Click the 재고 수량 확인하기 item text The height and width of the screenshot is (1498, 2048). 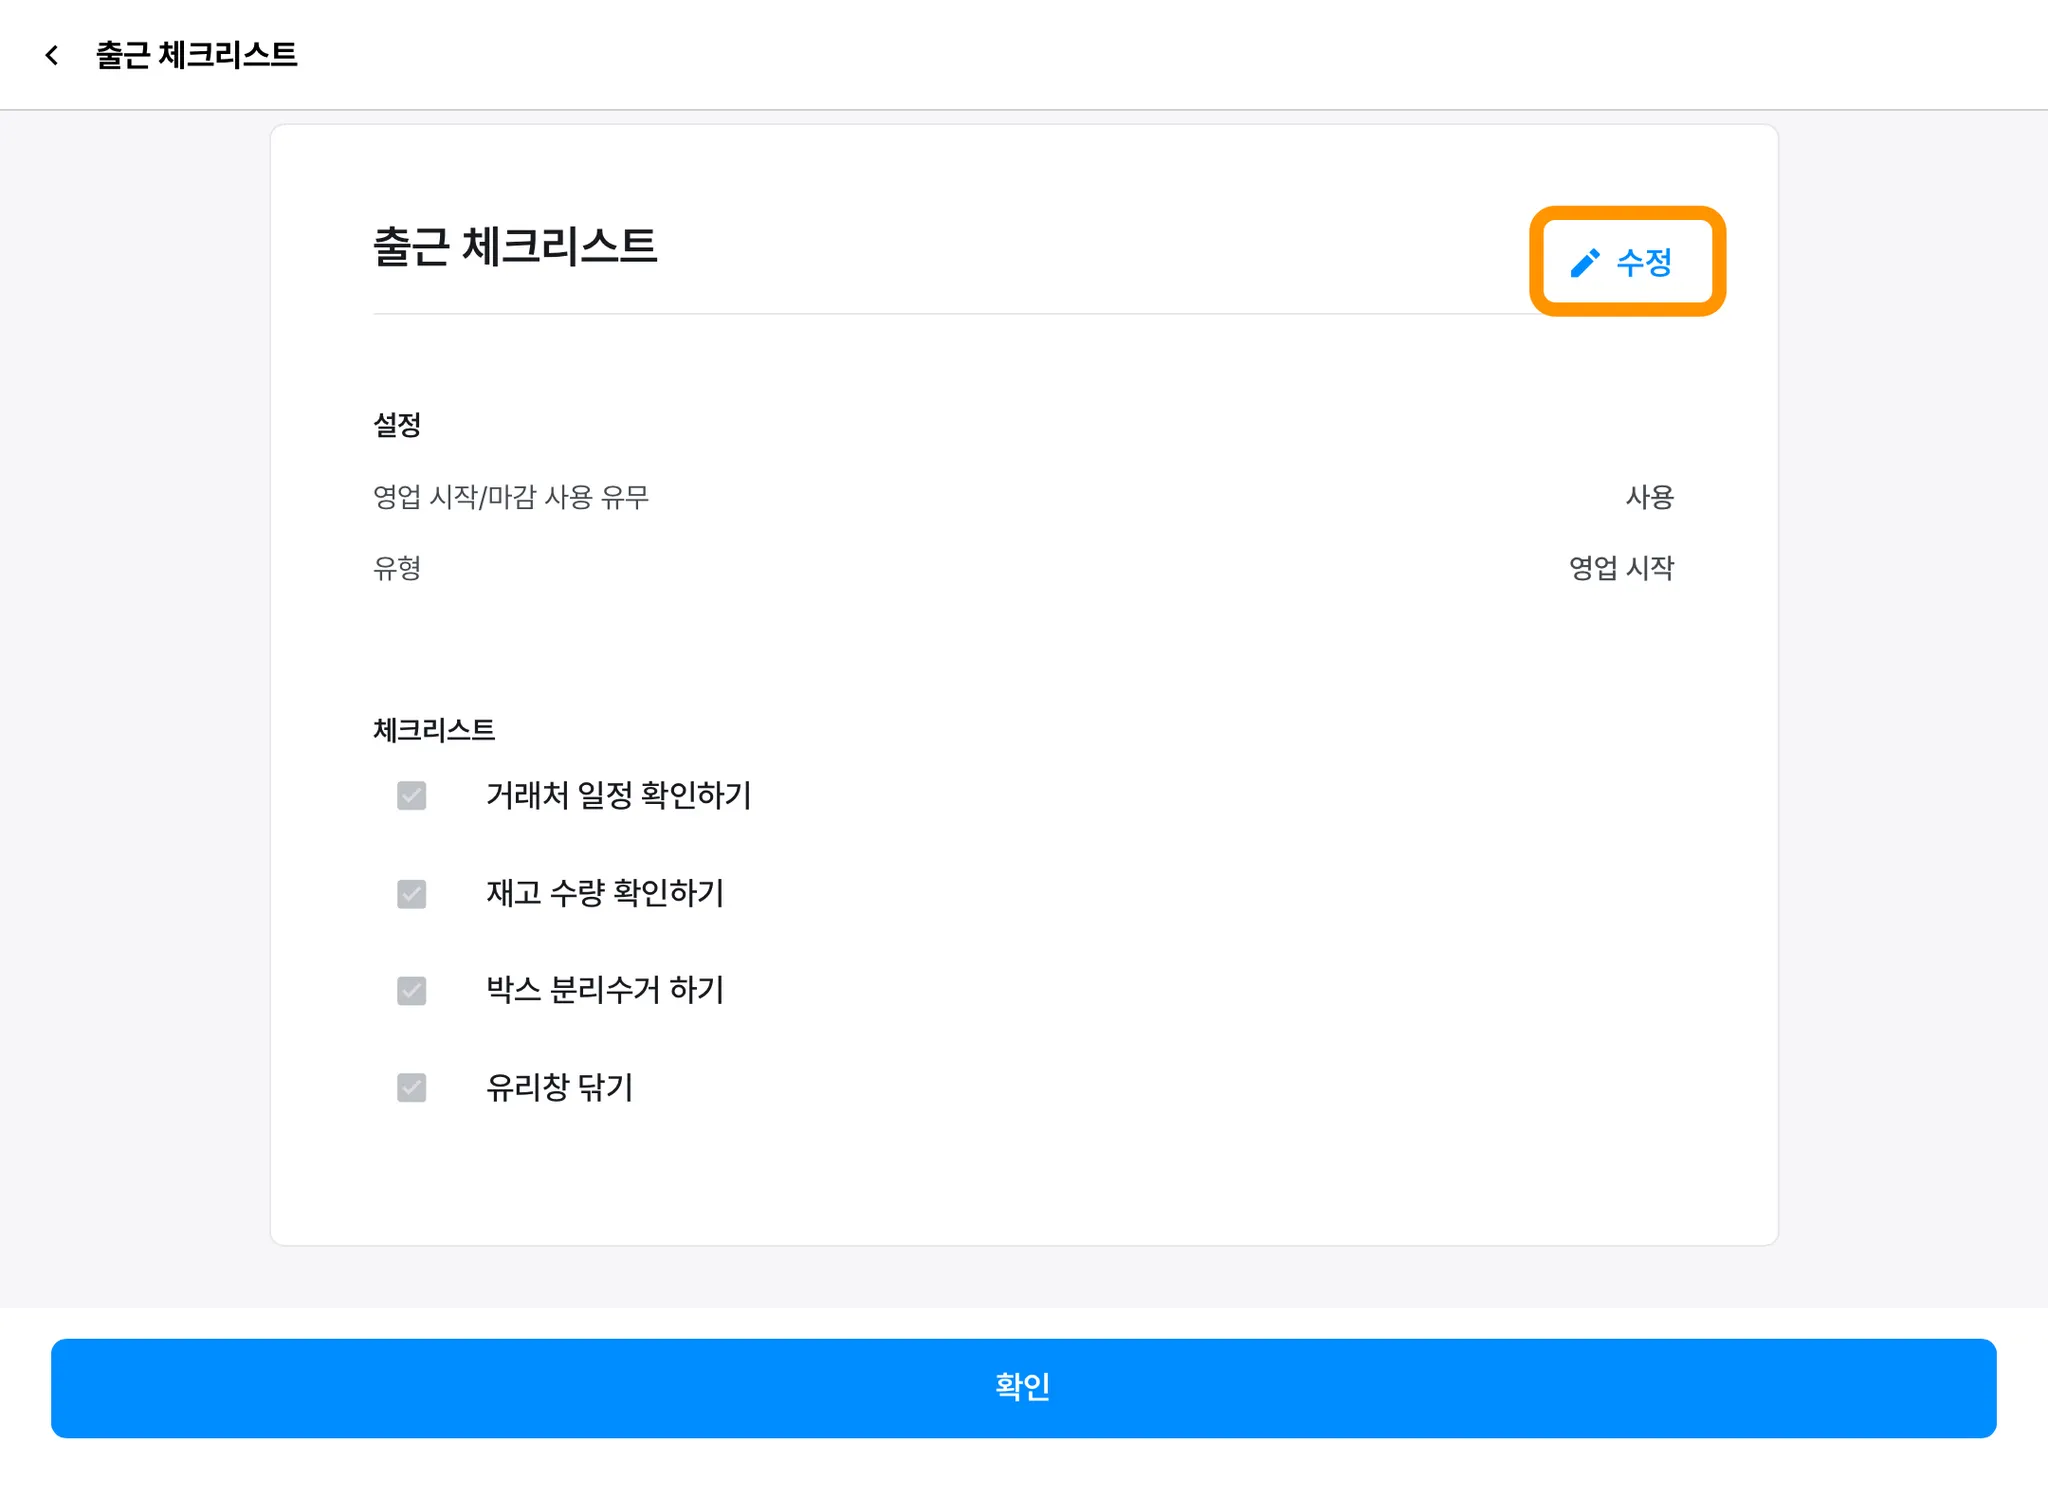604,893
